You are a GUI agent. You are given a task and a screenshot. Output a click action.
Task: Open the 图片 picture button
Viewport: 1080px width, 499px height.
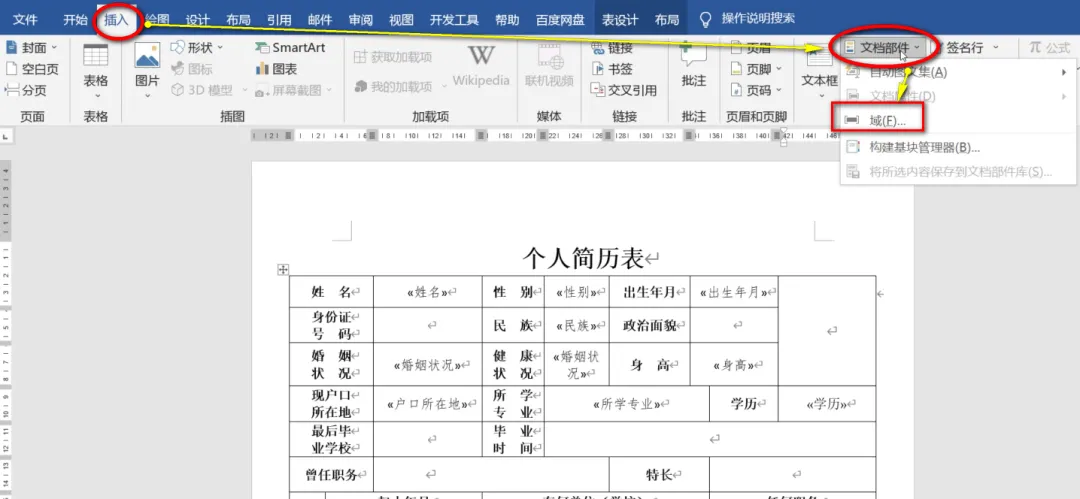pos(147,71)
